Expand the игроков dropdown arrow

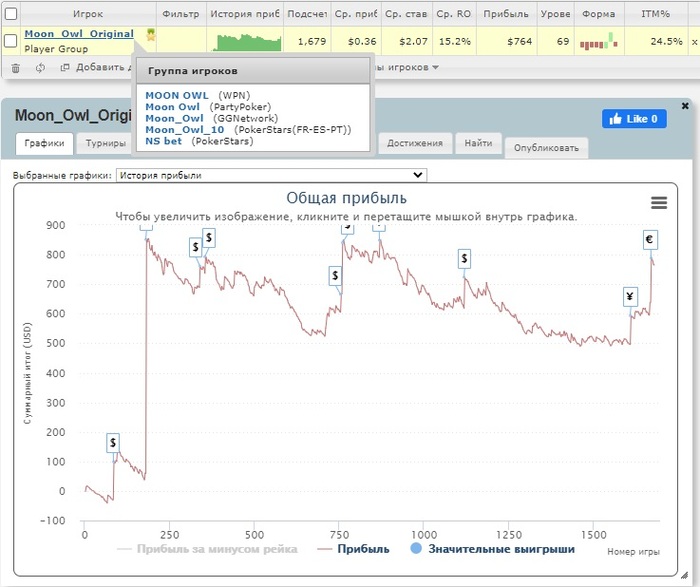coord(435,67)
